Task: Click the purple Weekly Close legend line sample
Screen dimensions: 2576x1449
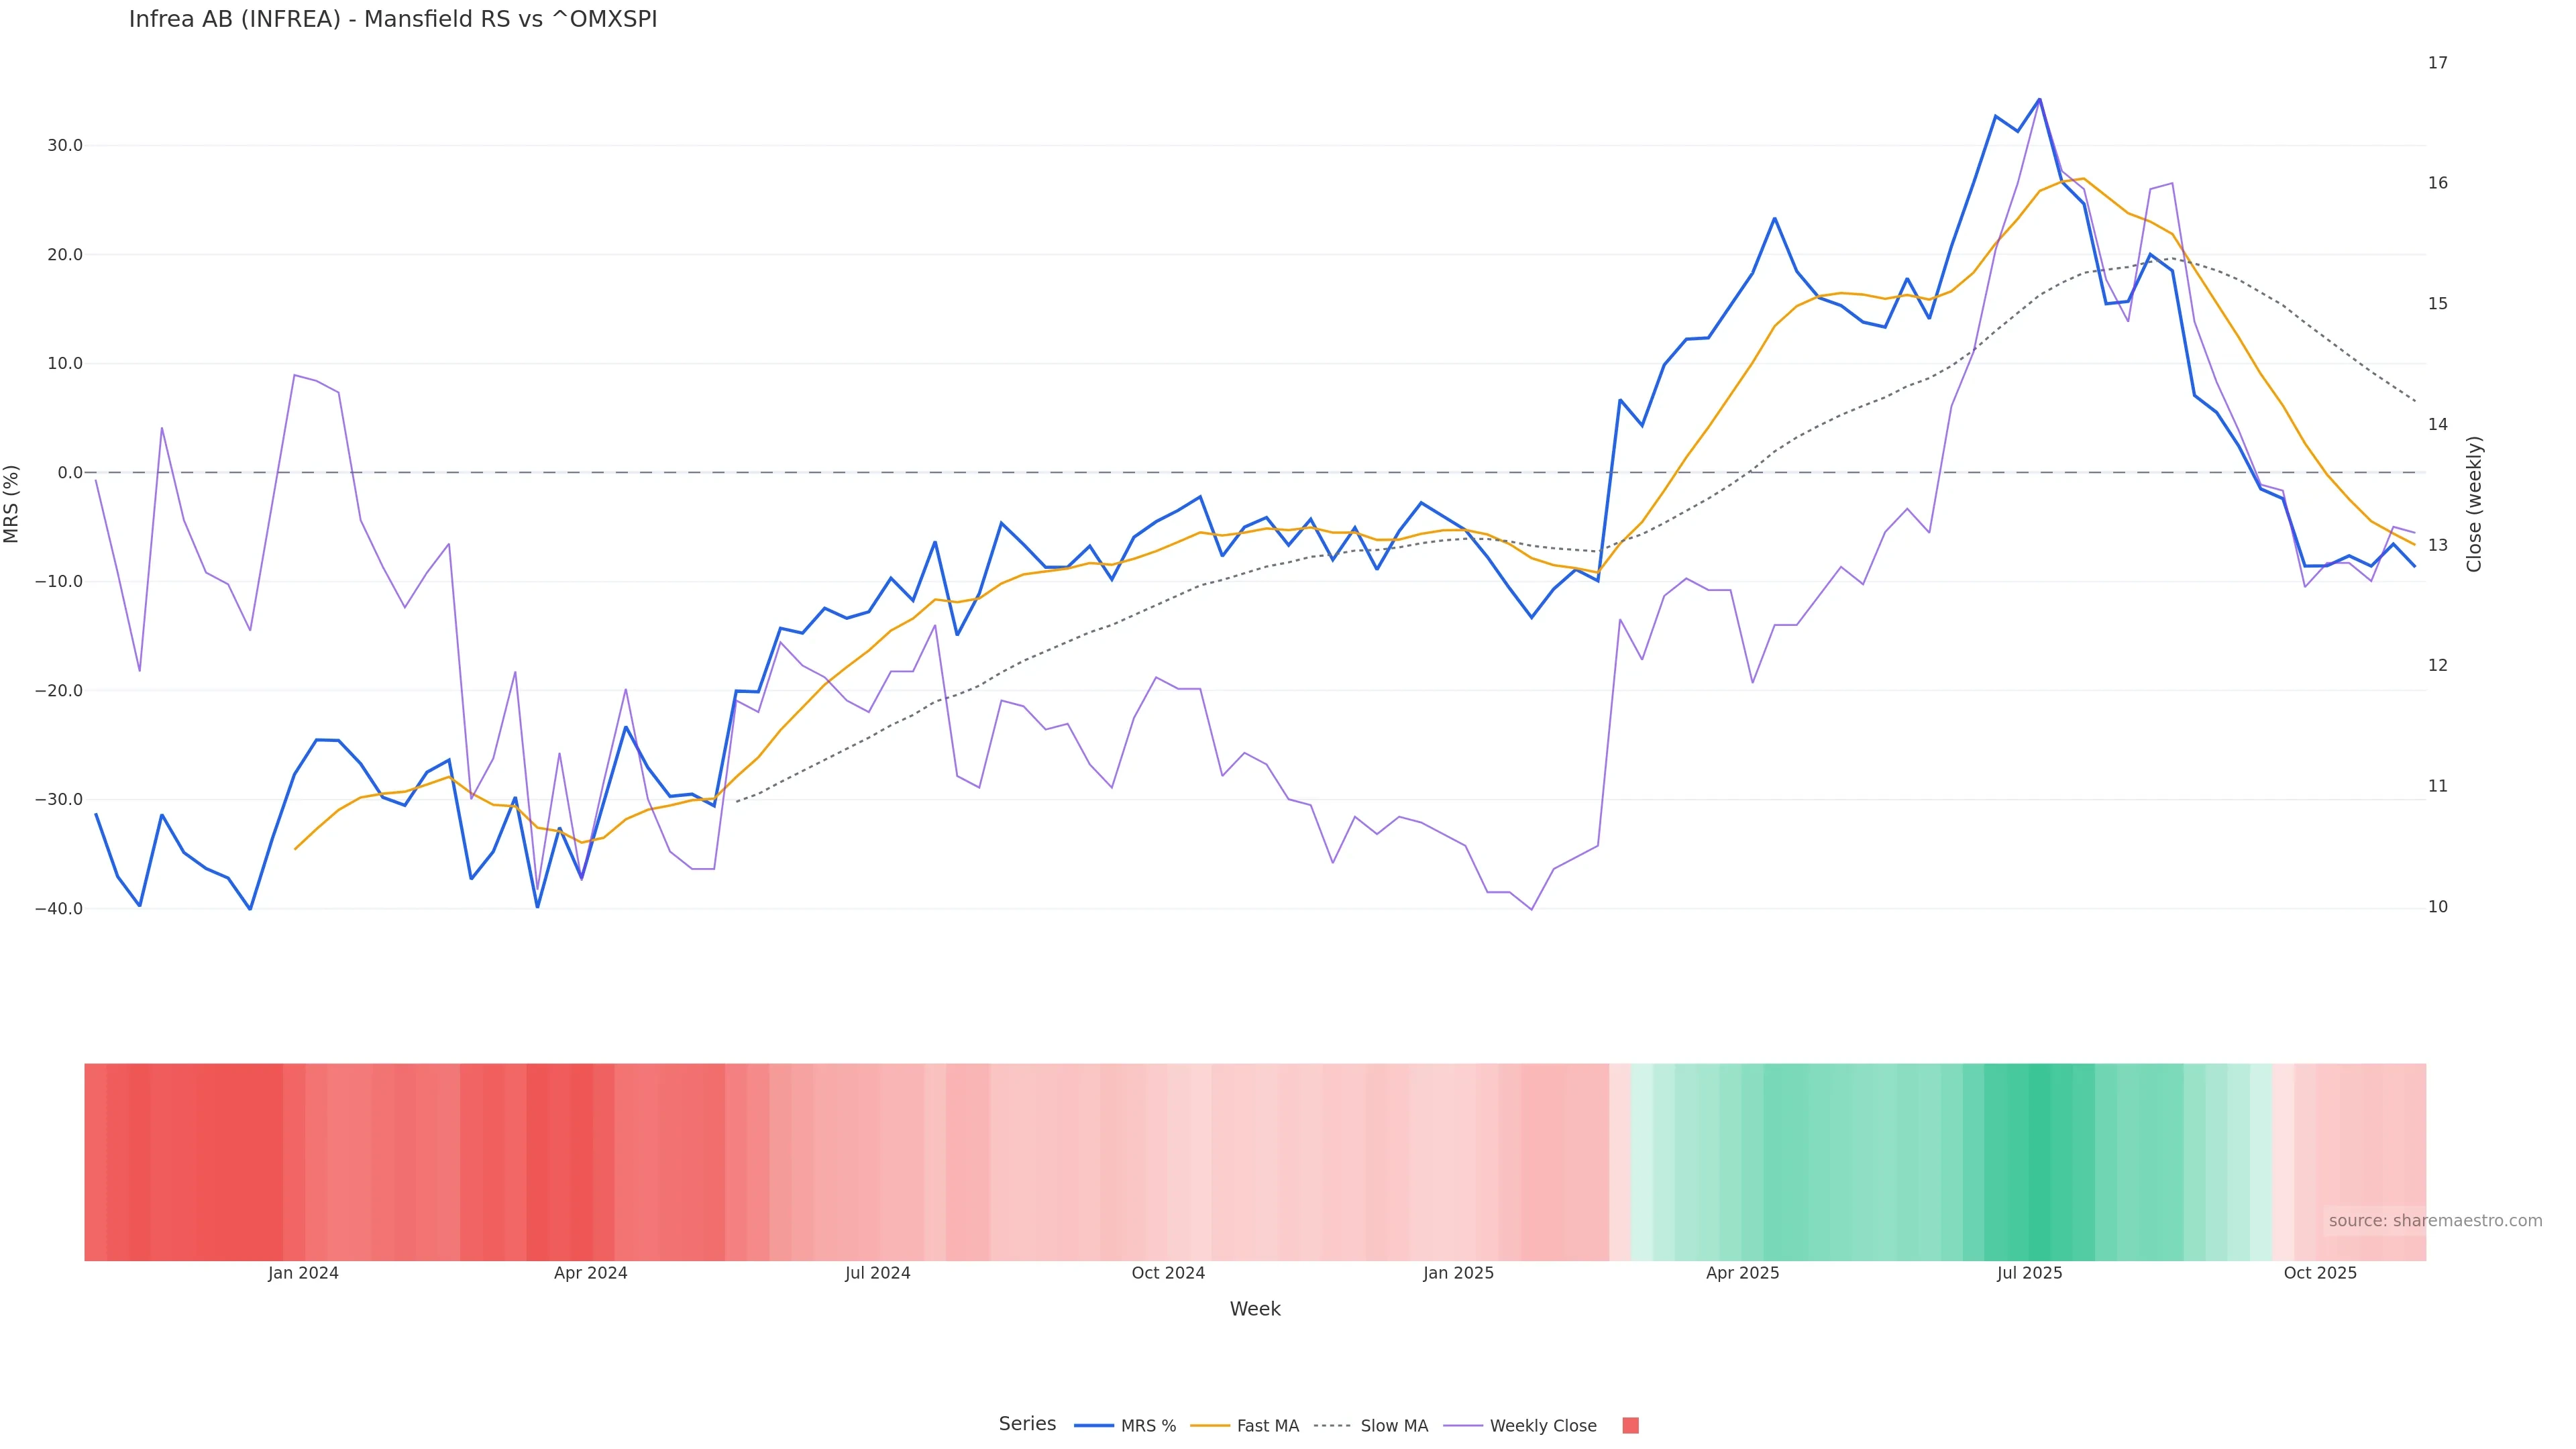Action: click(x=1463, y=1426)
